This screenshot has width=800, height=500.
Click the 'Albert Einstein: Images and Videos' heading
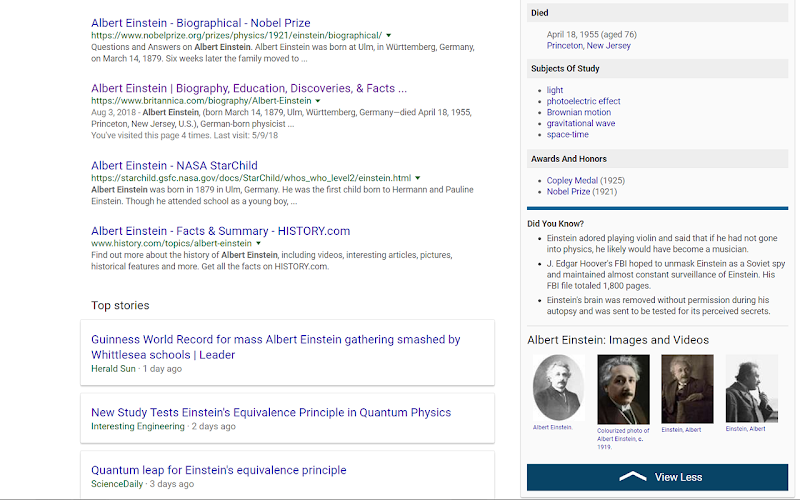point(618,340)
